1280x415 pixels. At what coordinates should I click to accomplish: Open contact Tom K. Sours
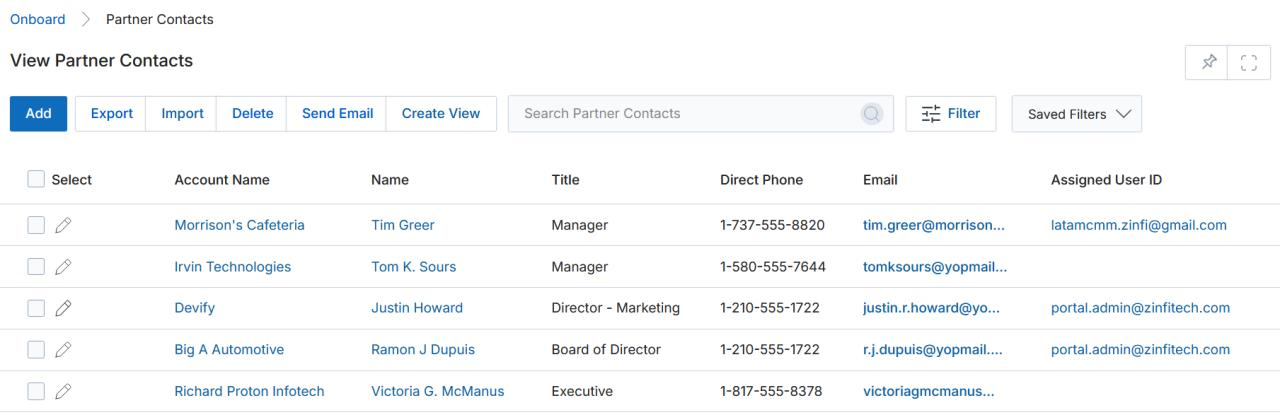click(x=413, y=267)
